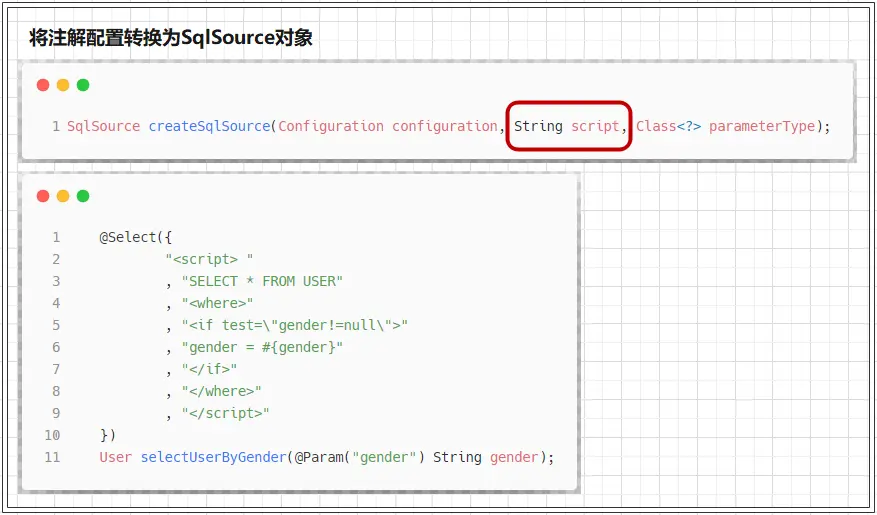Screen dimensions: 877x515
Task: Click the yellow dot in the createSqlSource code block
Action: (x=63, y=85)
